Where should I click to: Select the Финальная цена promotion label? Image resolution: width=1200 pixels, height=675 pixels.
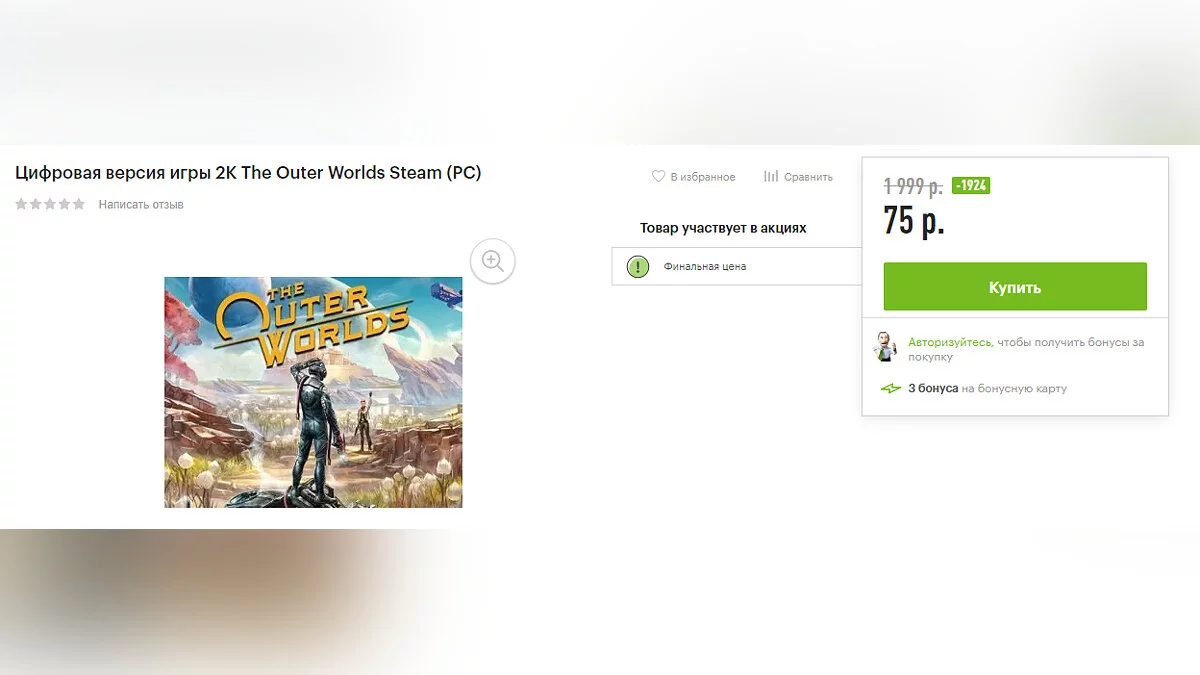click(705, 267)
